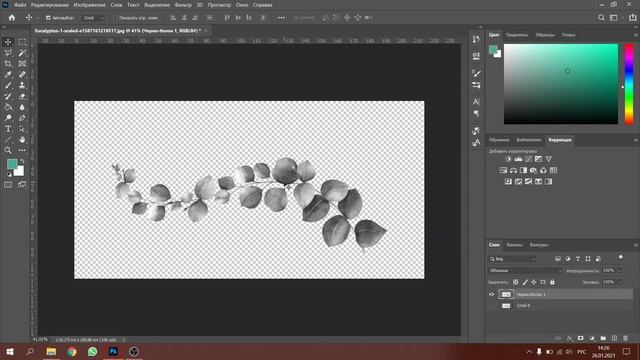640x360 pixels.
Task: Open Chrome from the taskbar
Action: (x=72, y=351)
